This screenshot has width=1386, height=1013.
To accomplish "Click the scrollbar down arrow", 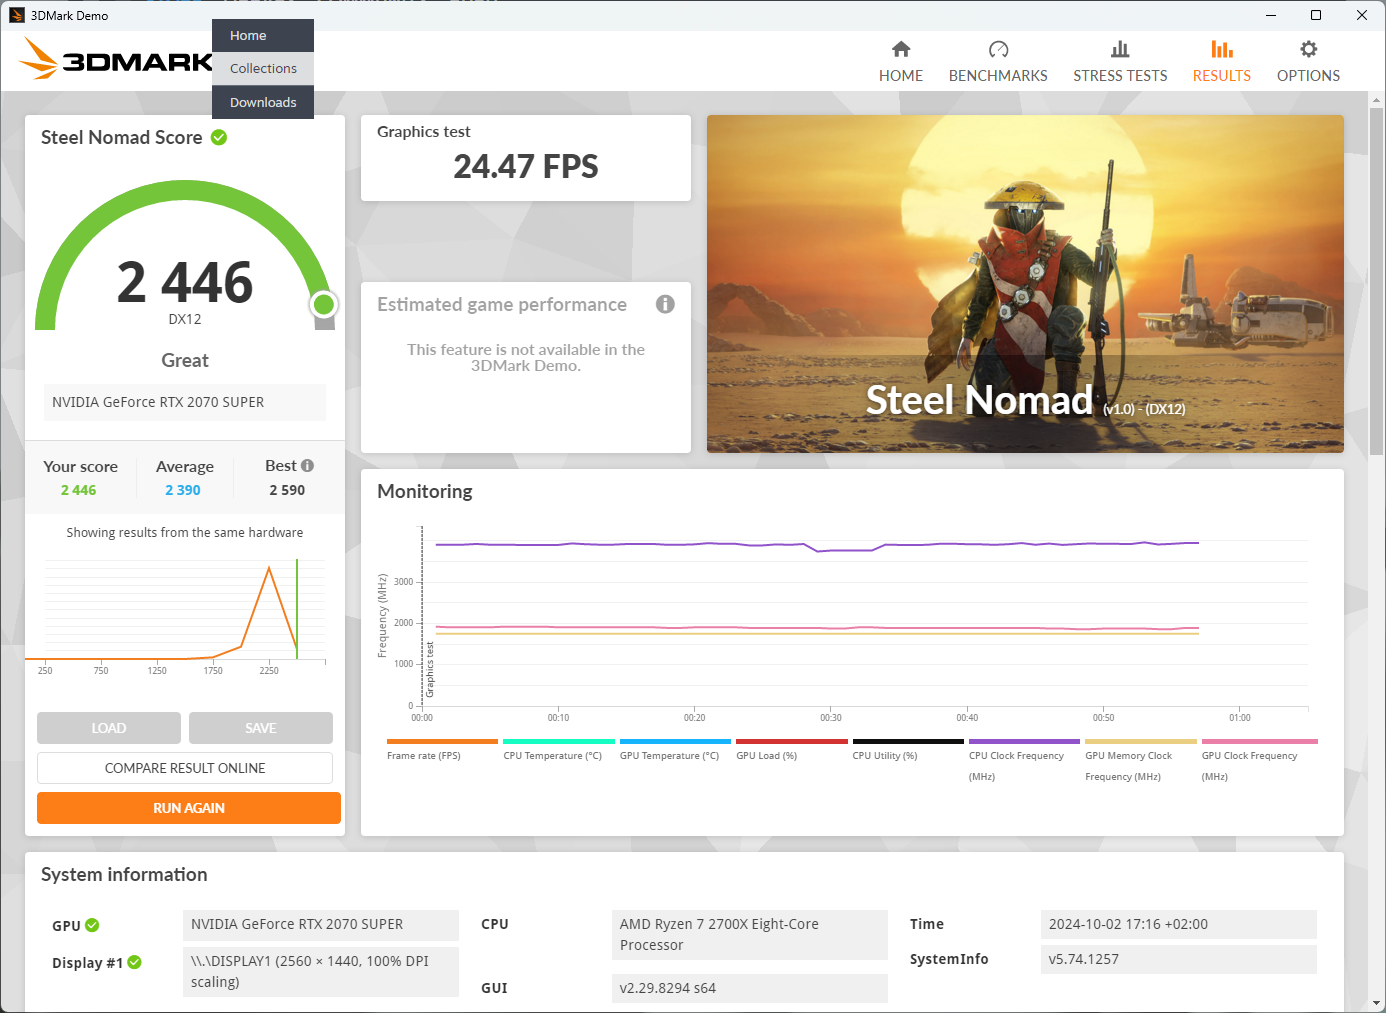I will [x=1377, y=1002].
